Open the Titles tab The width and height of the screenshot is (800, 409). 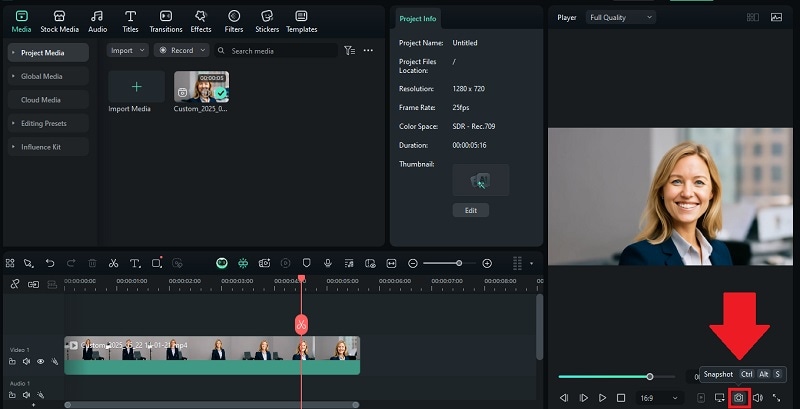(x=131, y=22)
